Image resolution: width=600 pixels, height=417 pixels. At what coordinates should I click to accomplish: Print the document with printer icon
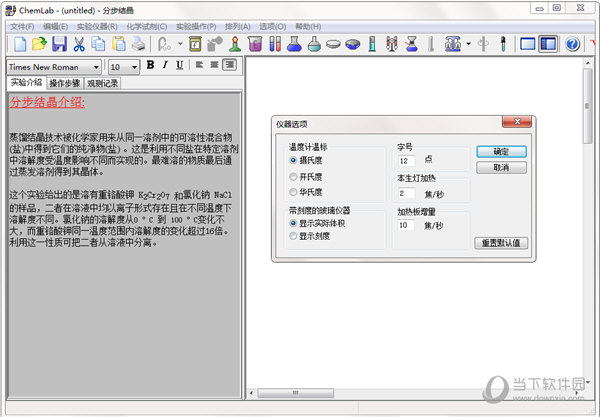pos(138,44)
